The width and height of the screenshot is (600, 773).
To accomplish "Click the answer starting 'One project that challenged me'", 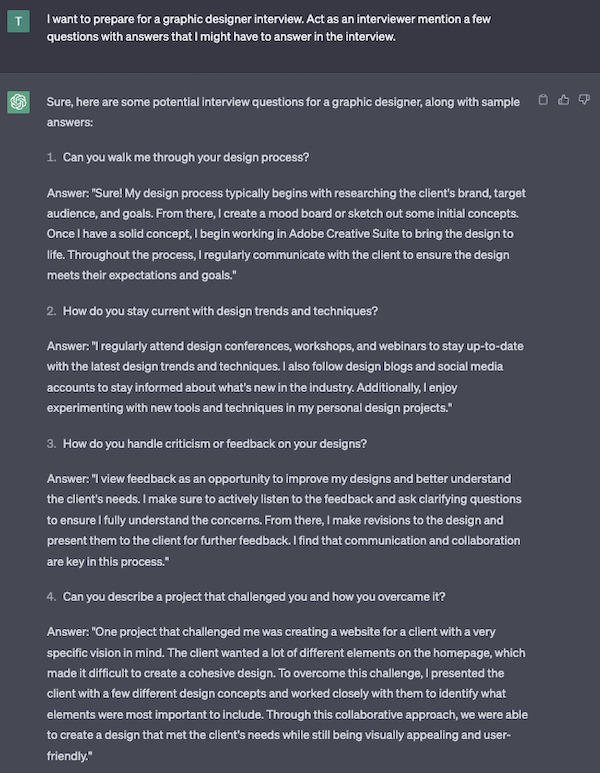I will (x=287, y=694).
